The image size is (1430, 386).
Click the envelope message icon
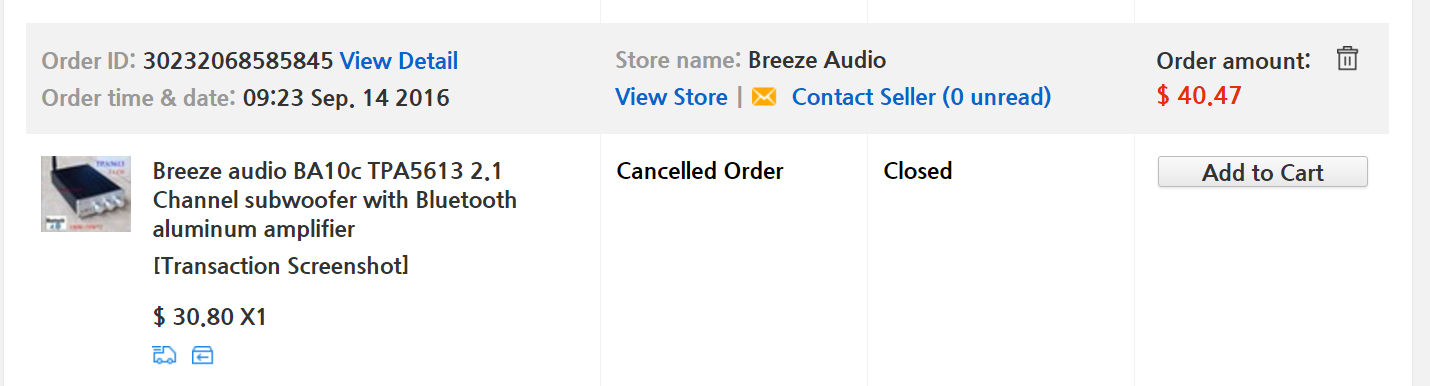coord(764,97)
